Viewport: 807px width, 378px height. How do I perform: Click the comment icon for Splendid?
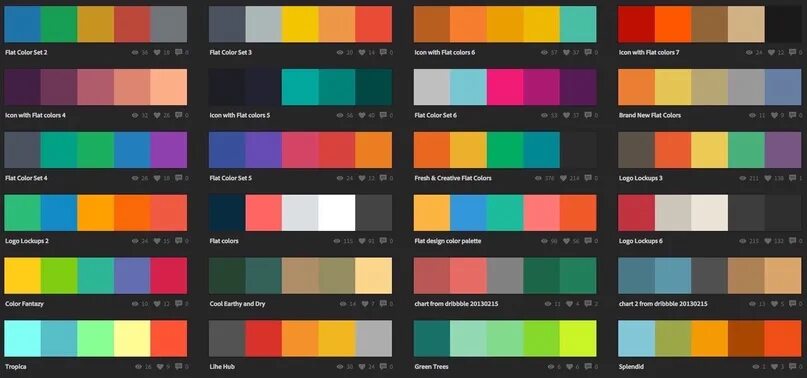(x=793, y=367)
